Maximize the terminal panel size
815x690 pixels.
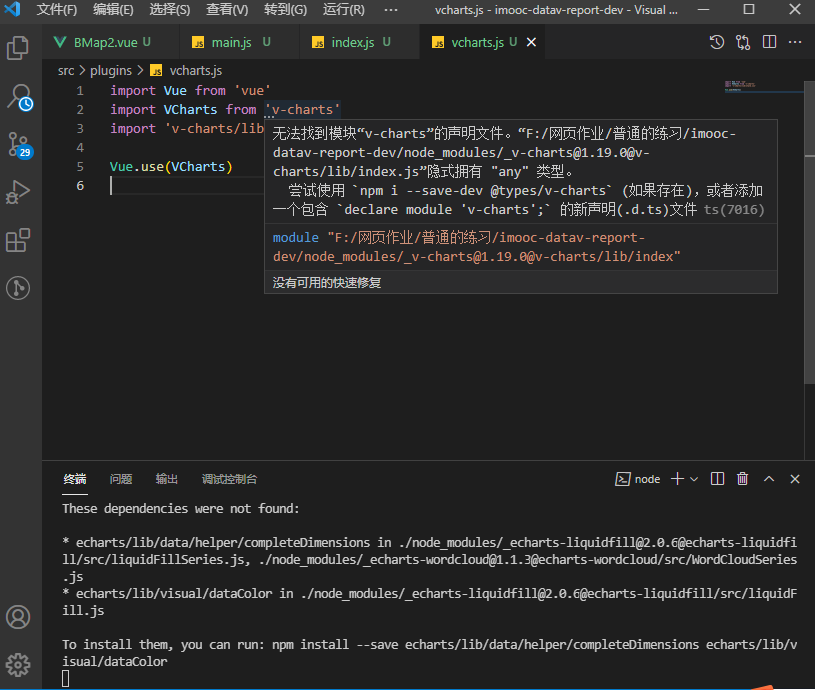click(x=769, y=479)
